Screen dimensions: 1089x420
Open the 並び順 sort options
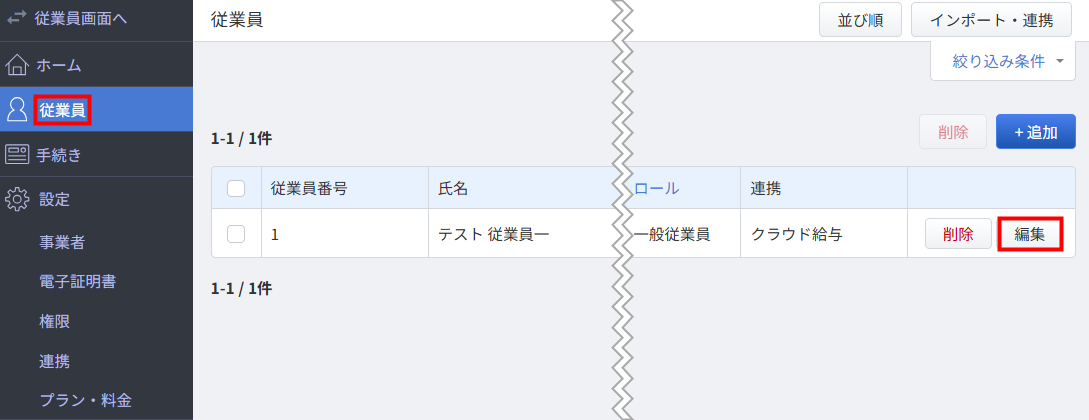tap(861, 20)
